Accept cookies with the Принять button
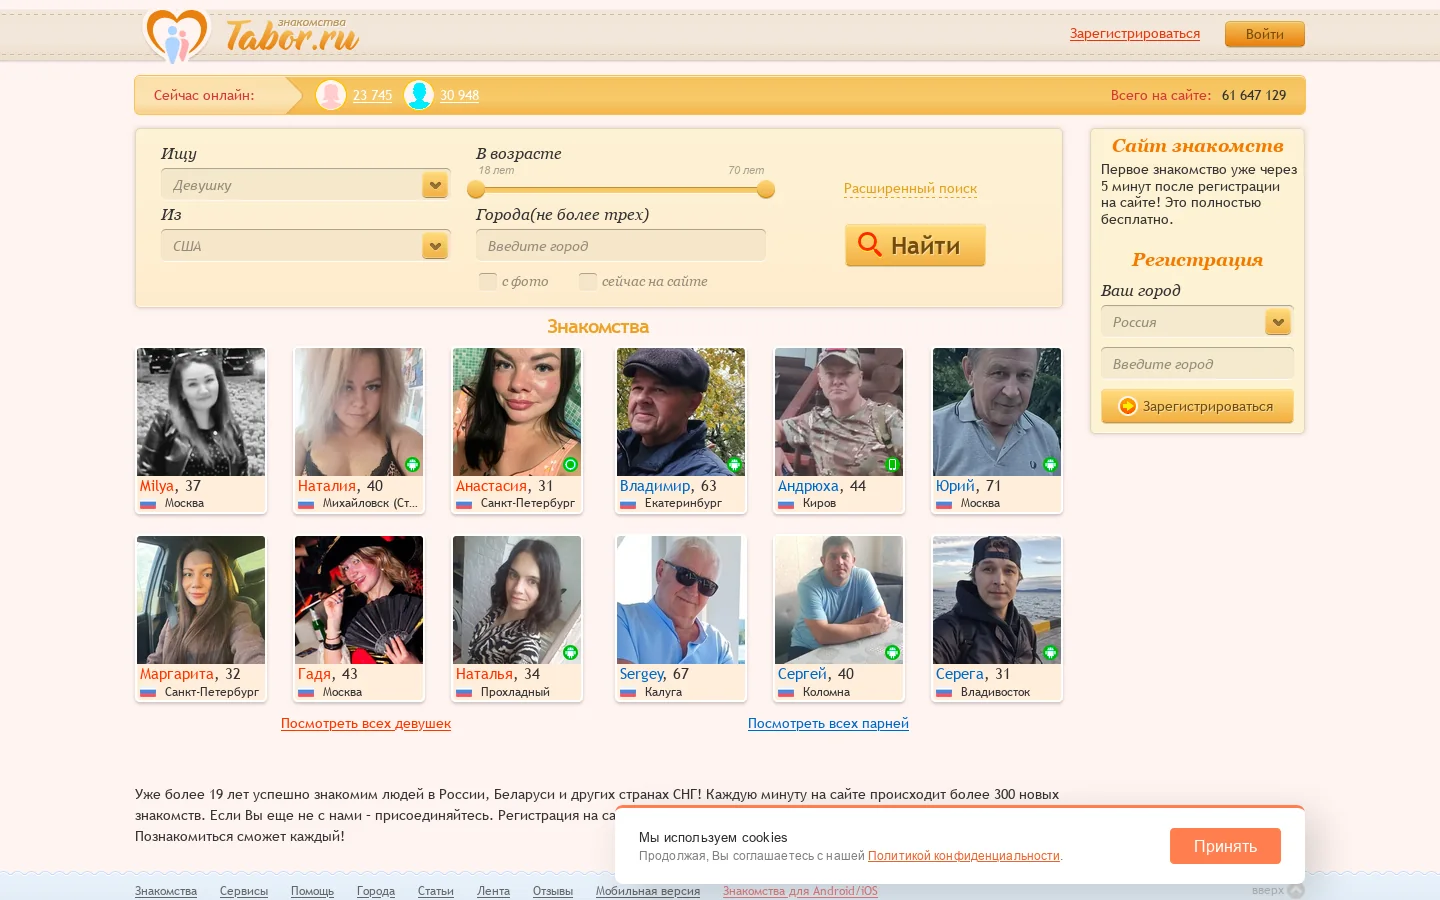Screen dimensions: 1440x900 (1225, 846)
